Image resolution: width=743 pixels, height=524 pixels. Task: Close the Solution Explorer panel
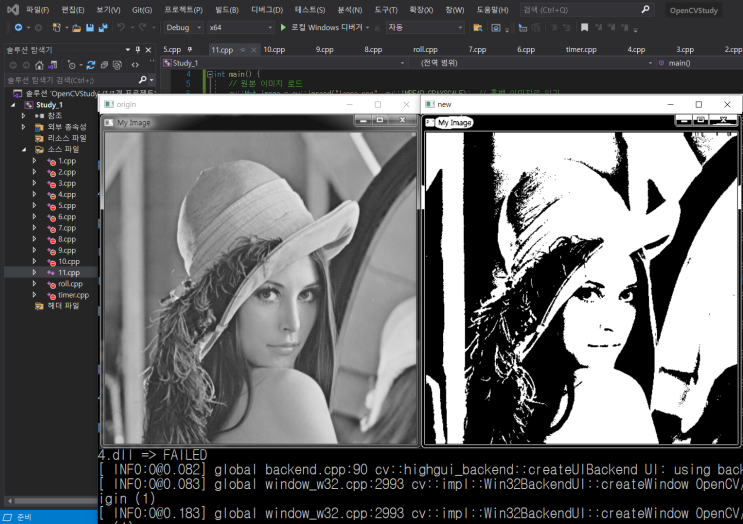click(148, 50)
